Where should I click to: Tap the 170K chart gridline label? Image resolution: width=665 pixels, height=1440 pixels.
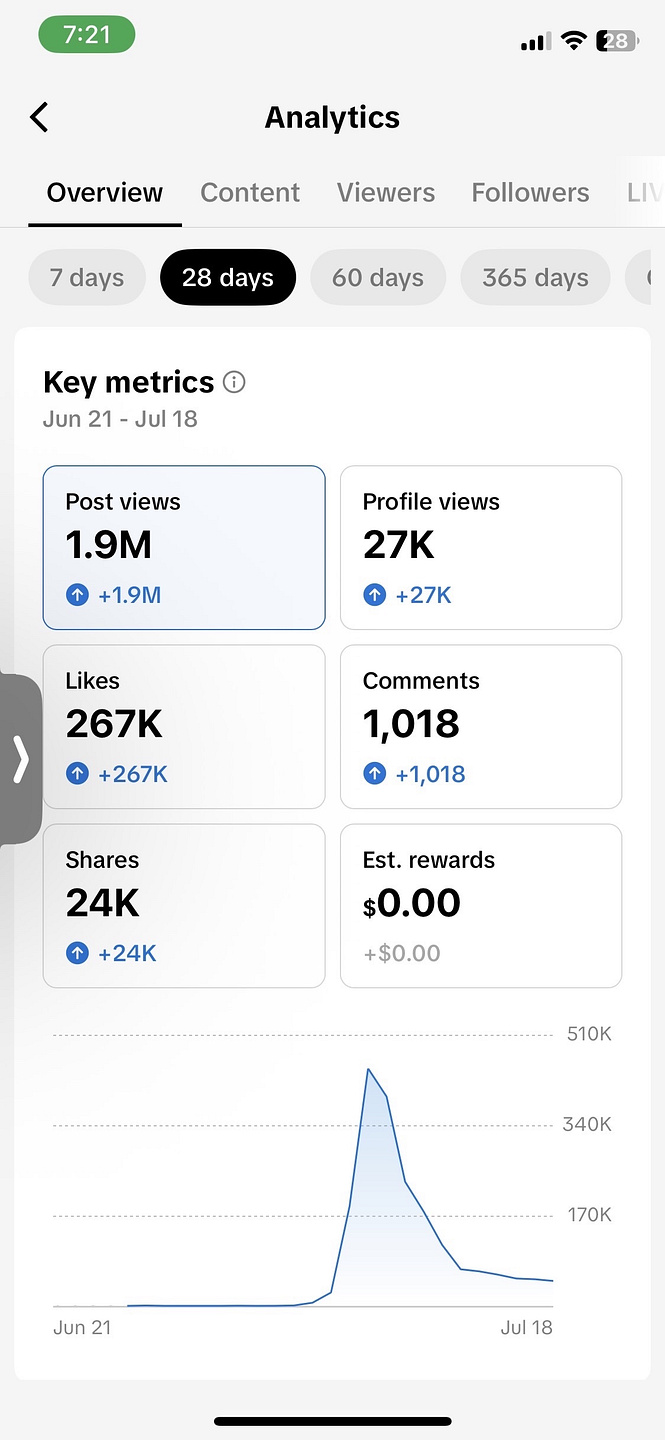[589, 1215]
